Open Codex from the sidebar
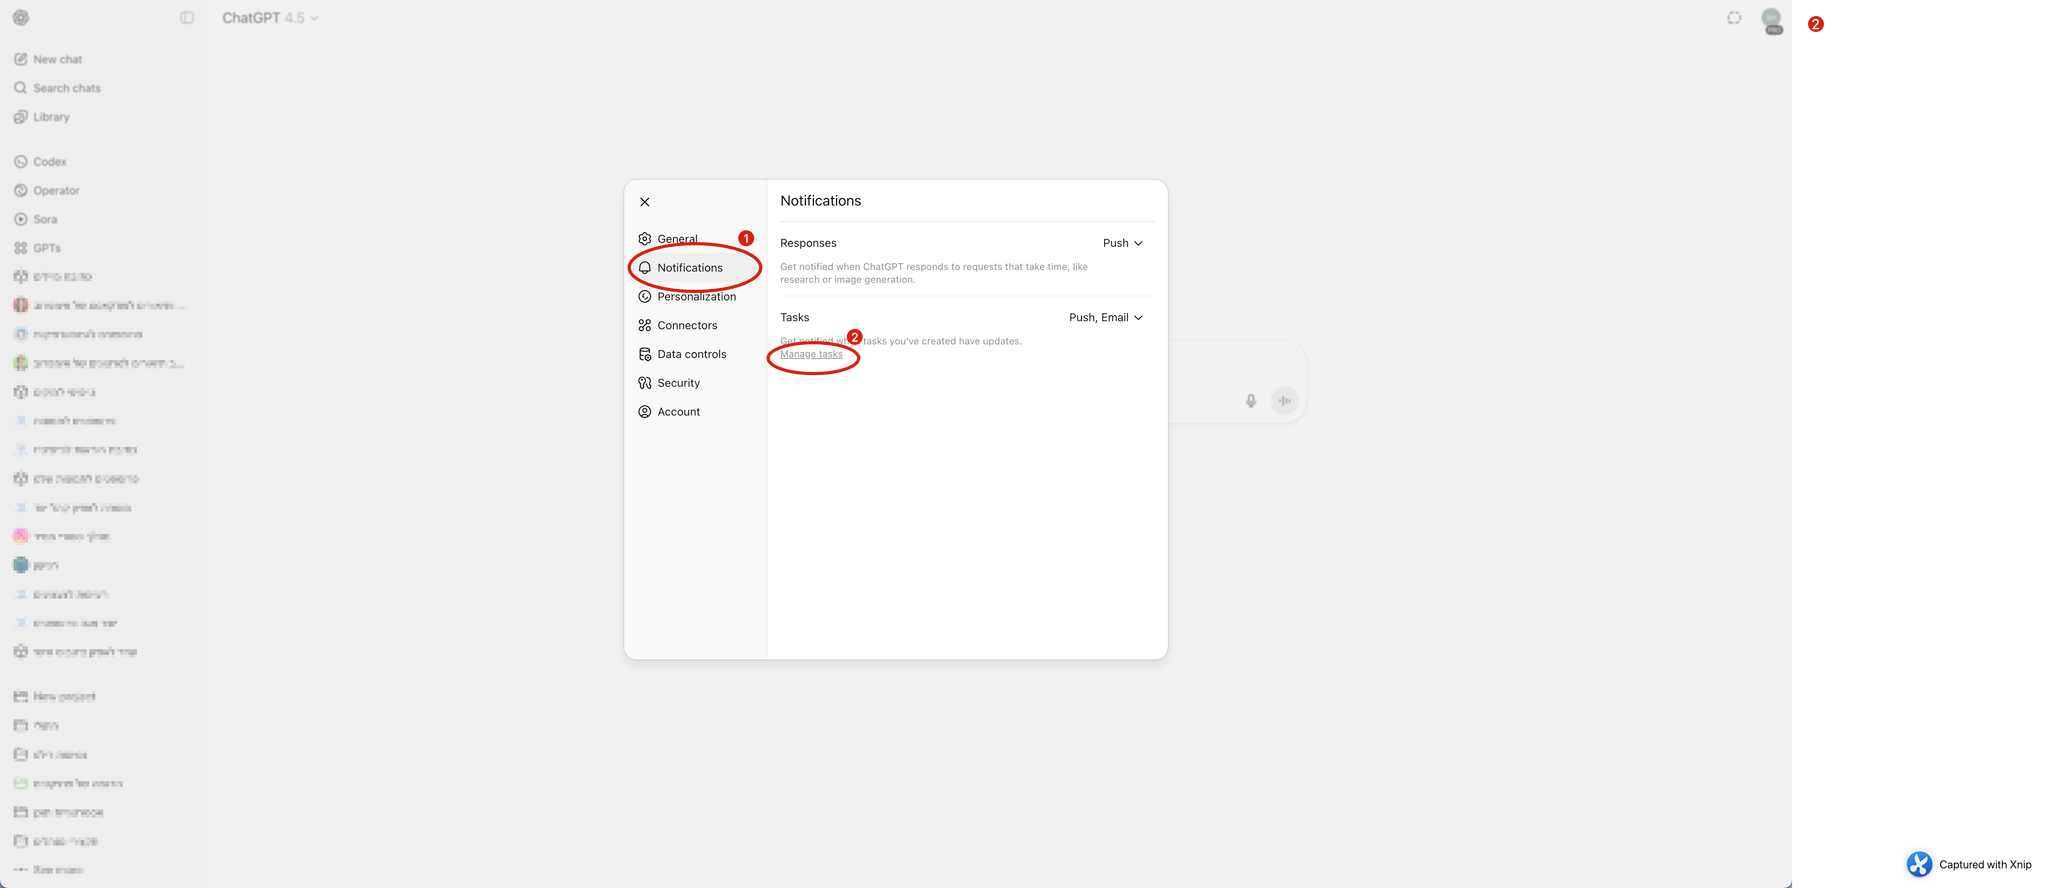The height and width of the screenshot is (888, 2048). [x=49, y=161]
